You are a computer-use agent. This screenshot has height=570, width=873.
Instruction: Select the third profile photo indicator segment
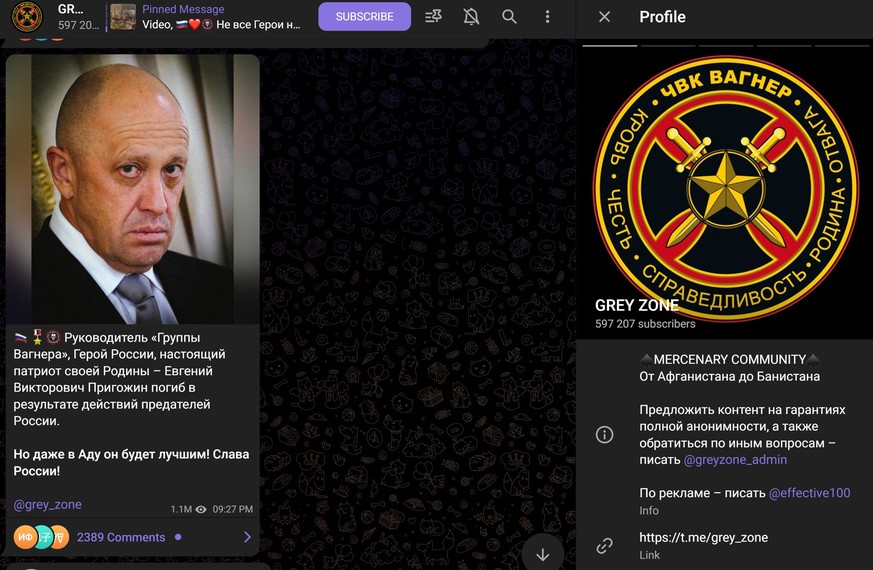[725, 46]
